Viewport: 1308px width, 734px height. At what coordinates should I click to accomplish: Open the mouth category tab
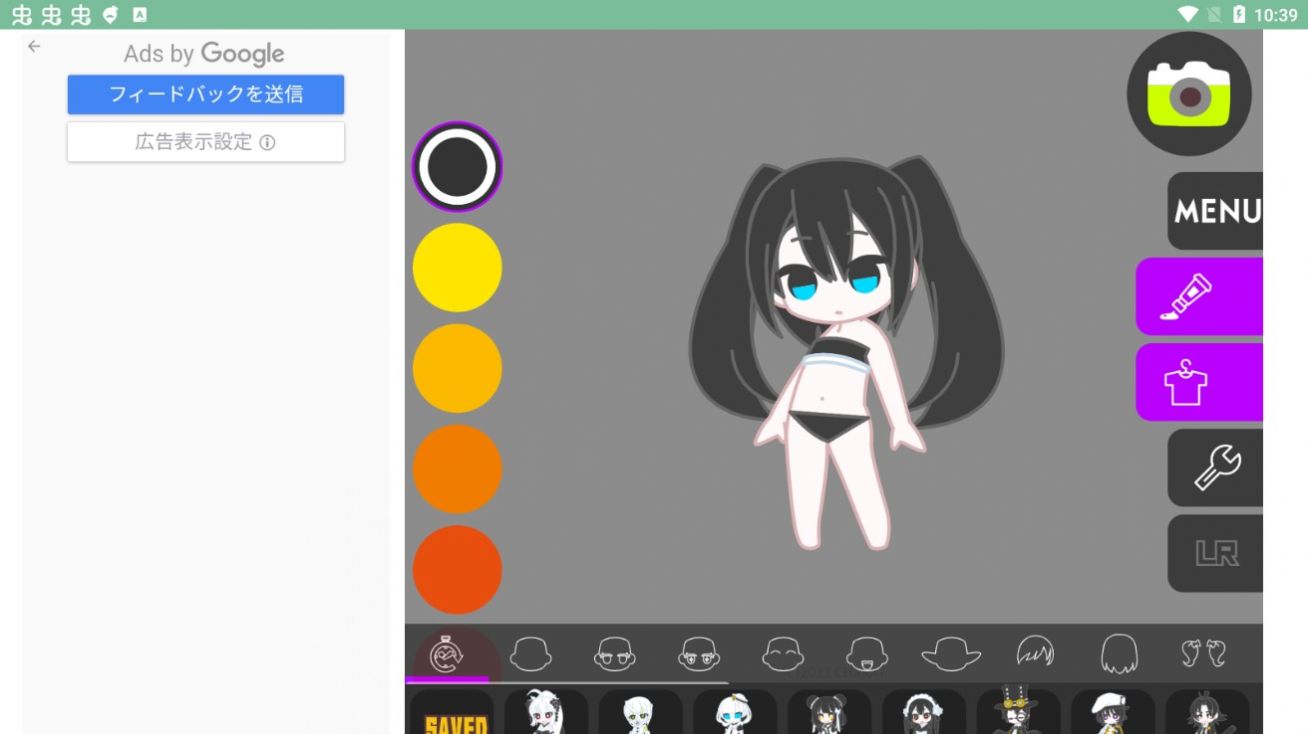866,655
